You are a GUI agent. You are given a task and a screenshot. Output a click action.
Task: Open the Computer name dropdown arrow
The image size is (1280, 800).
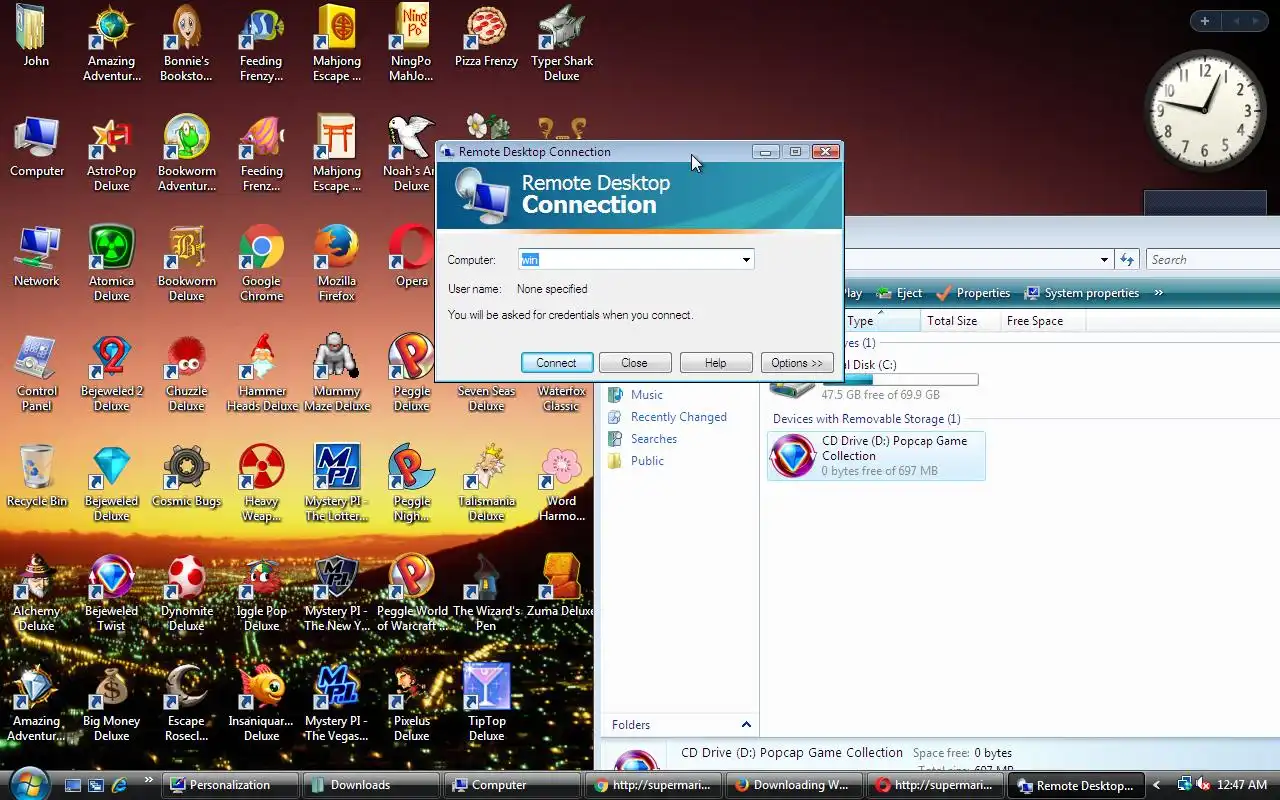[x=746, y=260]
